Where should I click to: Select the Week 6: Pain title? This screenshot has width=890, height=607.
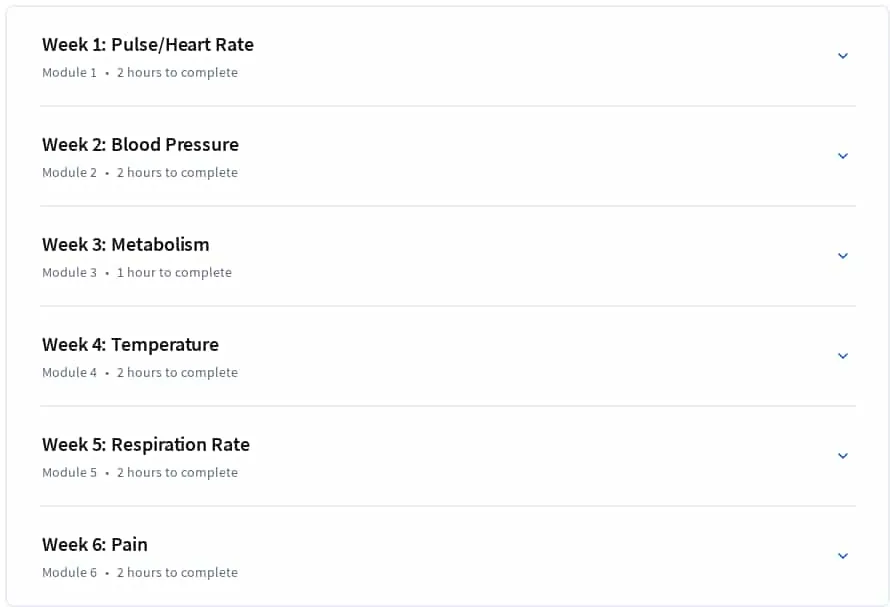(95, 544)
